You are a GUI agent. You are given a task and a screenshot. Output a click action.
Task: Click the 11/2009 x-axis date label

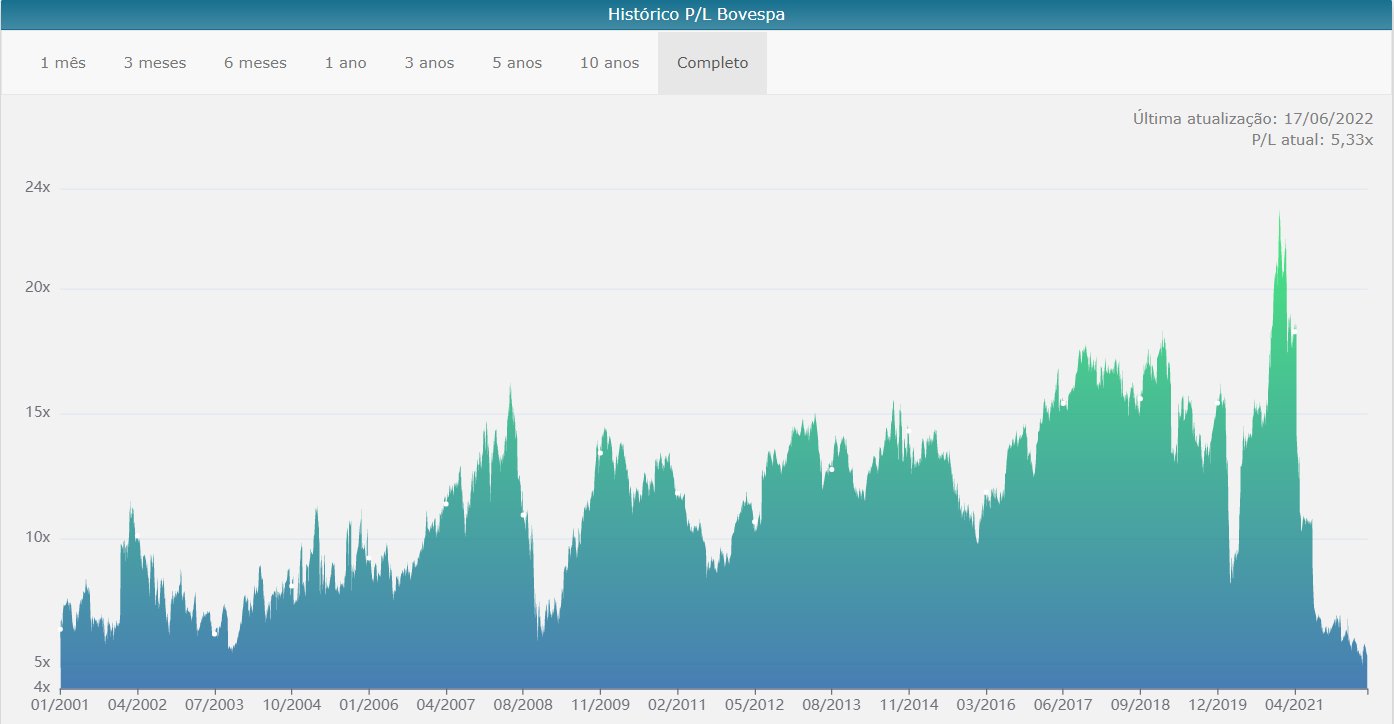coord(600,705)
